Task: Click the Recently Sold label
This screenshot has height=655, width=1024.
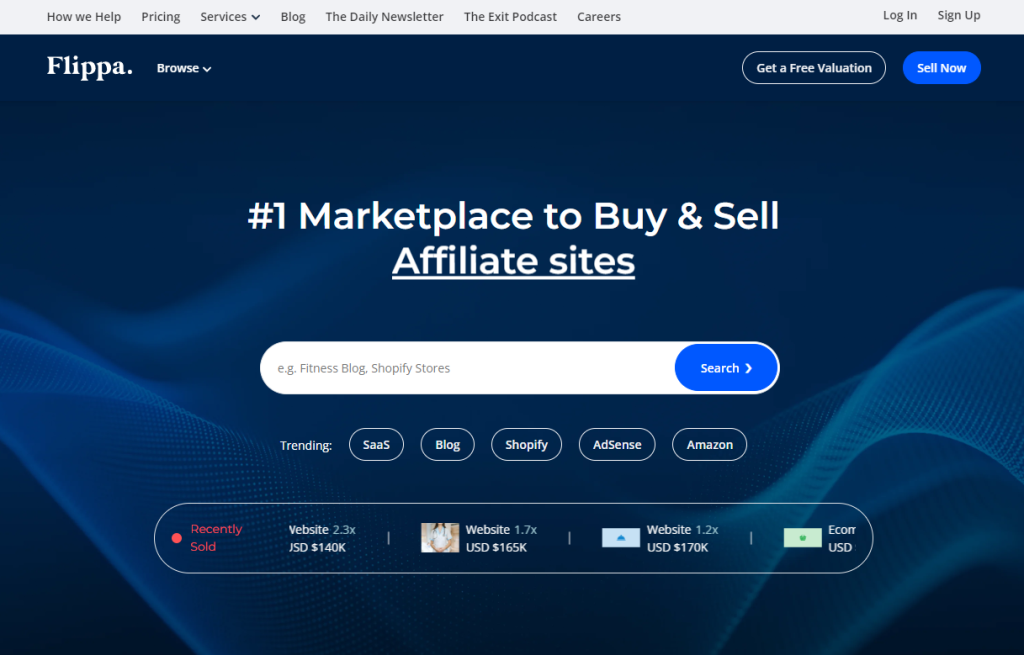Action: [216, 537]
